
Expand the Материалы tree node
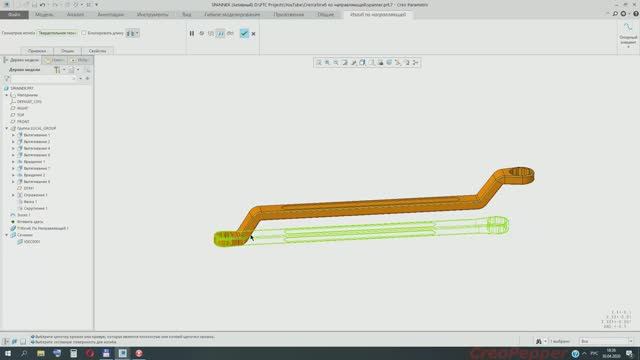7,95
